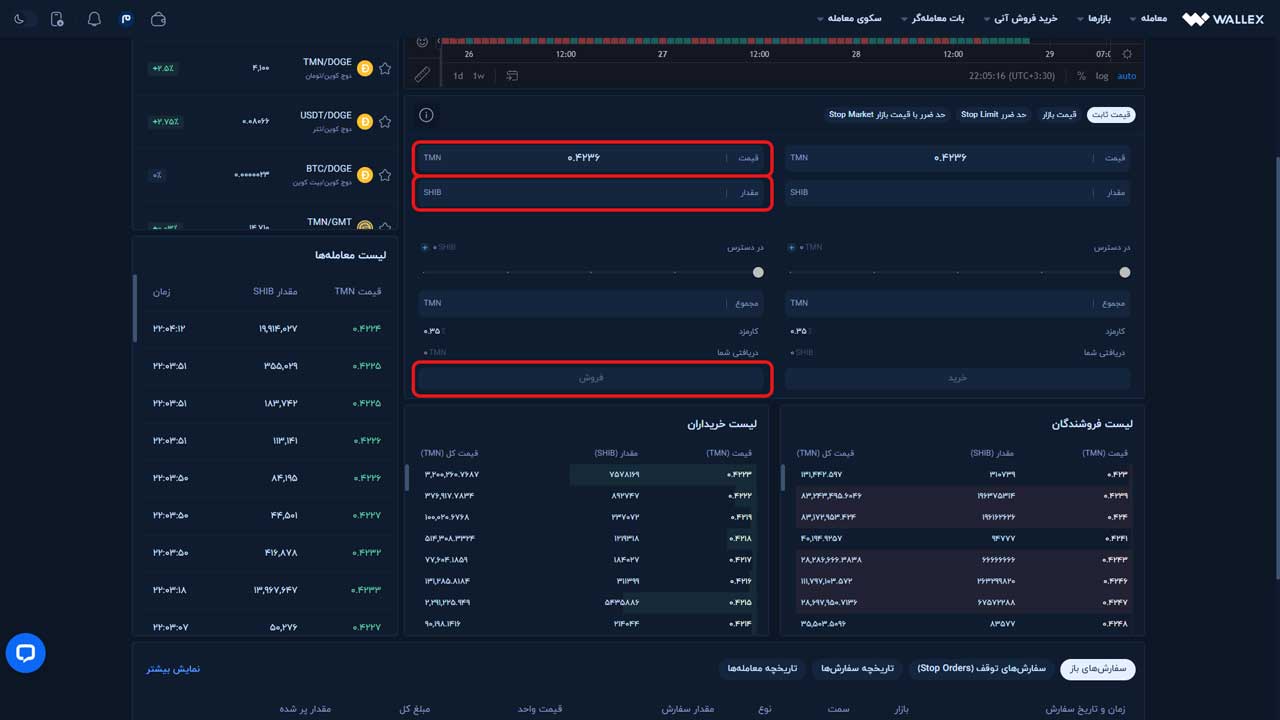Click the BTC/DOGE Dogecoin coin icon
Image resolution: width=1280 pixels, height=720 pixels.
(x=365, y=174)
